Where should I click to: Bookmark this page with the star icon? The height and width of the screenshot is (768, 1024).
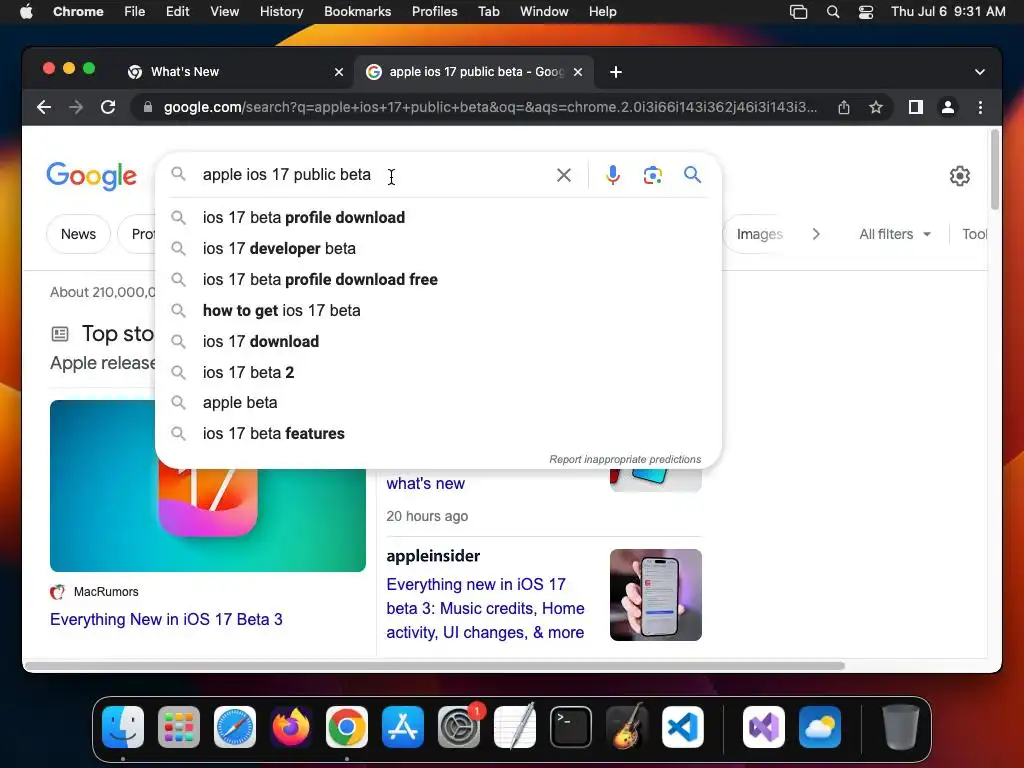(x=876, y=107)
